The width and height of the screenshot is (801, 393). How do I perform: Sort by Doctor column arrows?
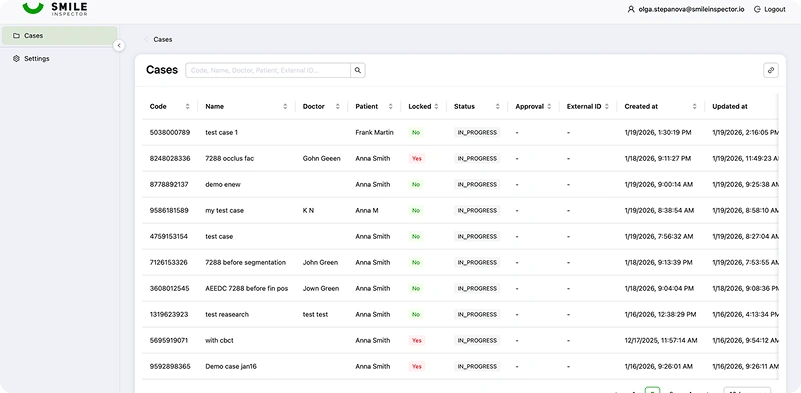338,107
